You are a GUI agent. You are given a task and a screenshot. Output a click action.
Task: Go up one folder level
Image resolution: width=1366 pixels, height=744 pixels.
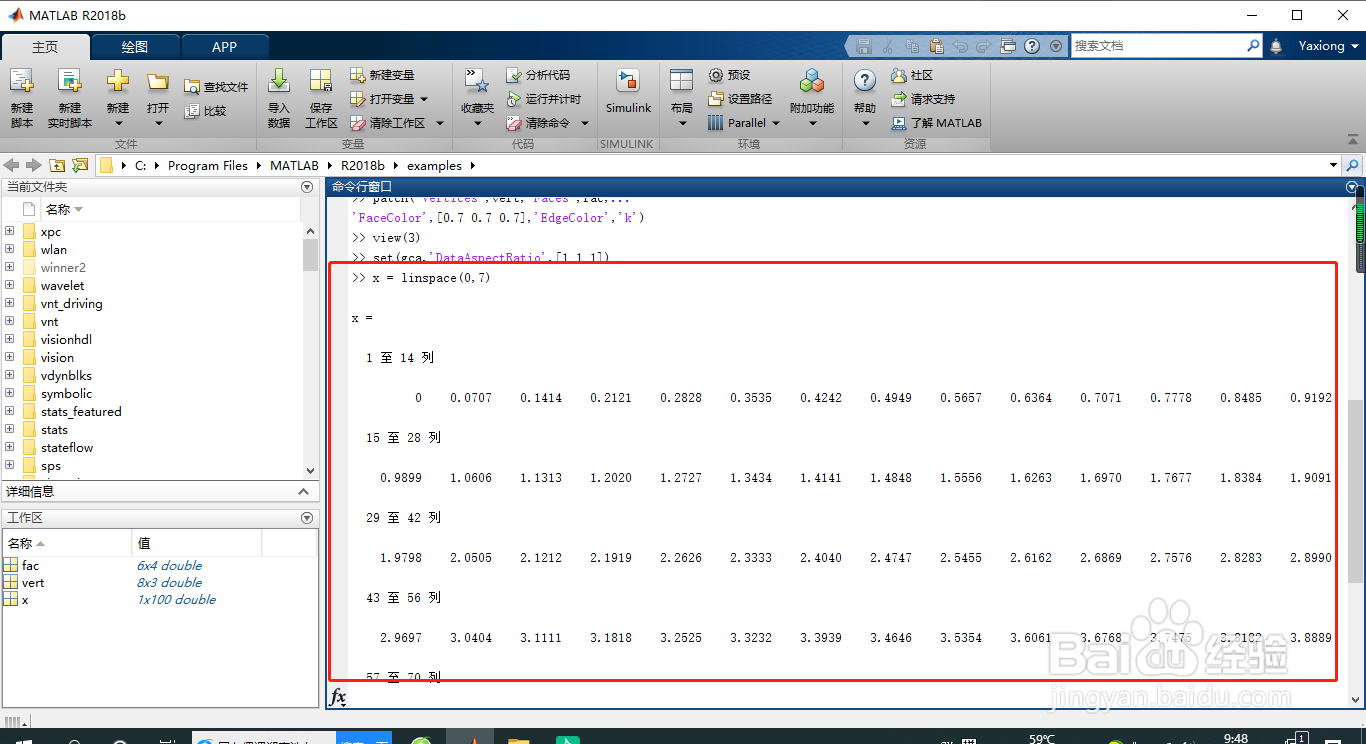(x=57, y=165)
